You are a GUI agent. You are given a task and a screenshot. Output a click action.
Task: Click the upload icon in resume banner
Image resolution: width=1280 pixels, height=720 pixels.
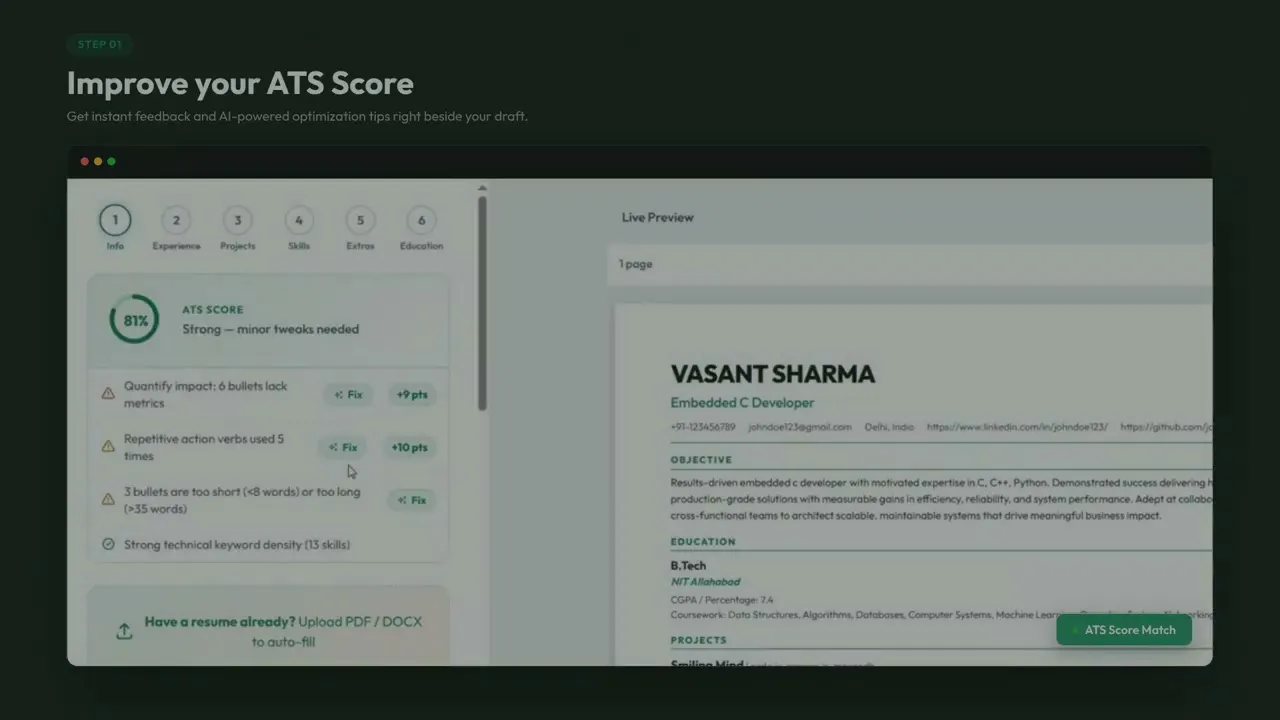pyautogui.click(x=124, y=631)
